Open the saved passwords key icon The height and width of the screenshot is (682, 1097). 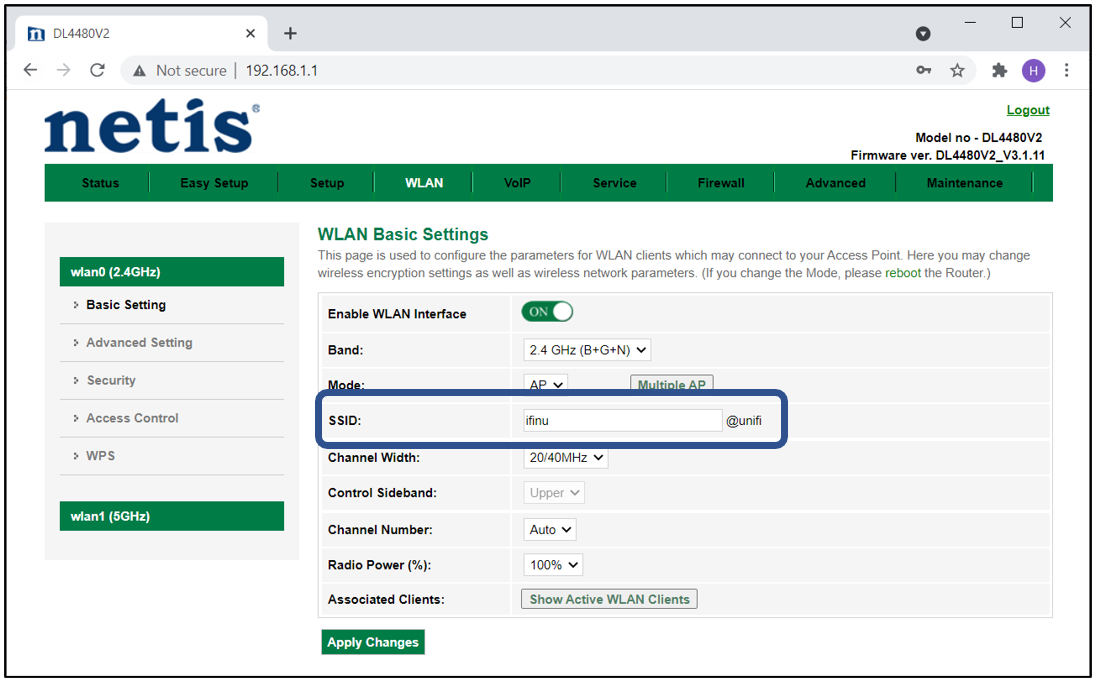[x=924, y=70]
